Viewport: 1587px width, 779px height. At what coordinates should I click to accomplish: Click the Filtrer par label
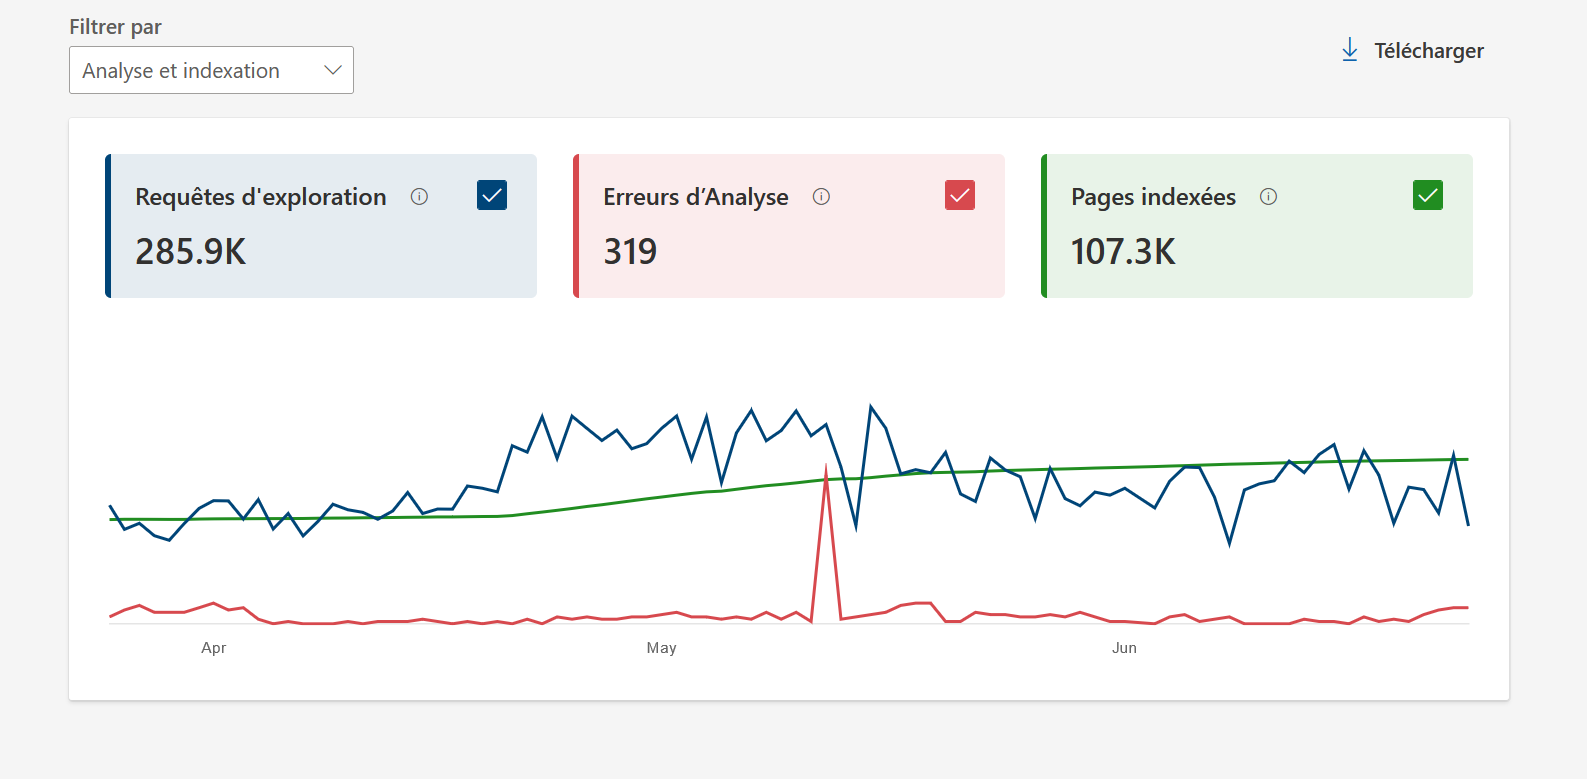click(x=115, y=27)
